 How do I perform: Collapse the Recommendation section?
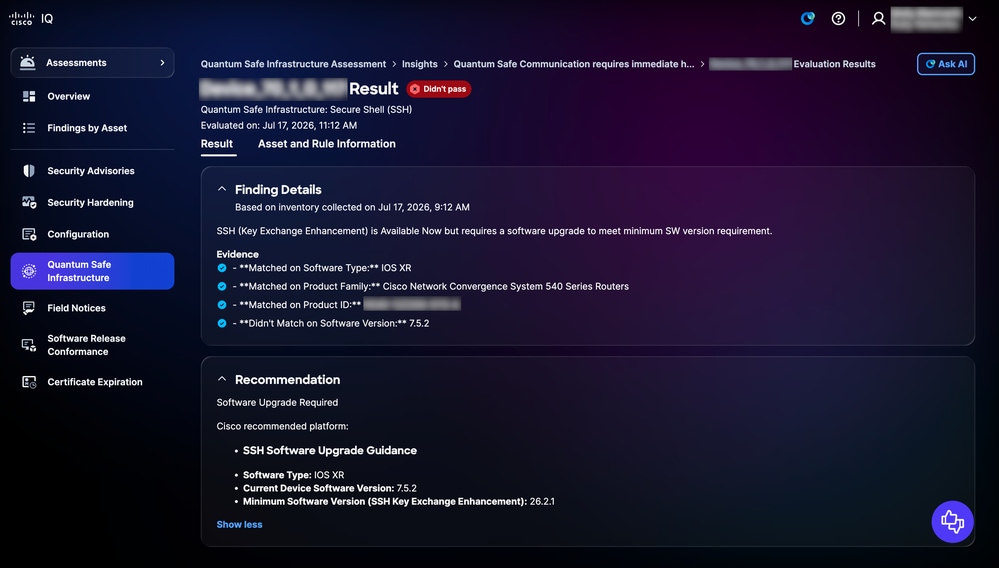click(x=222, y=379)
